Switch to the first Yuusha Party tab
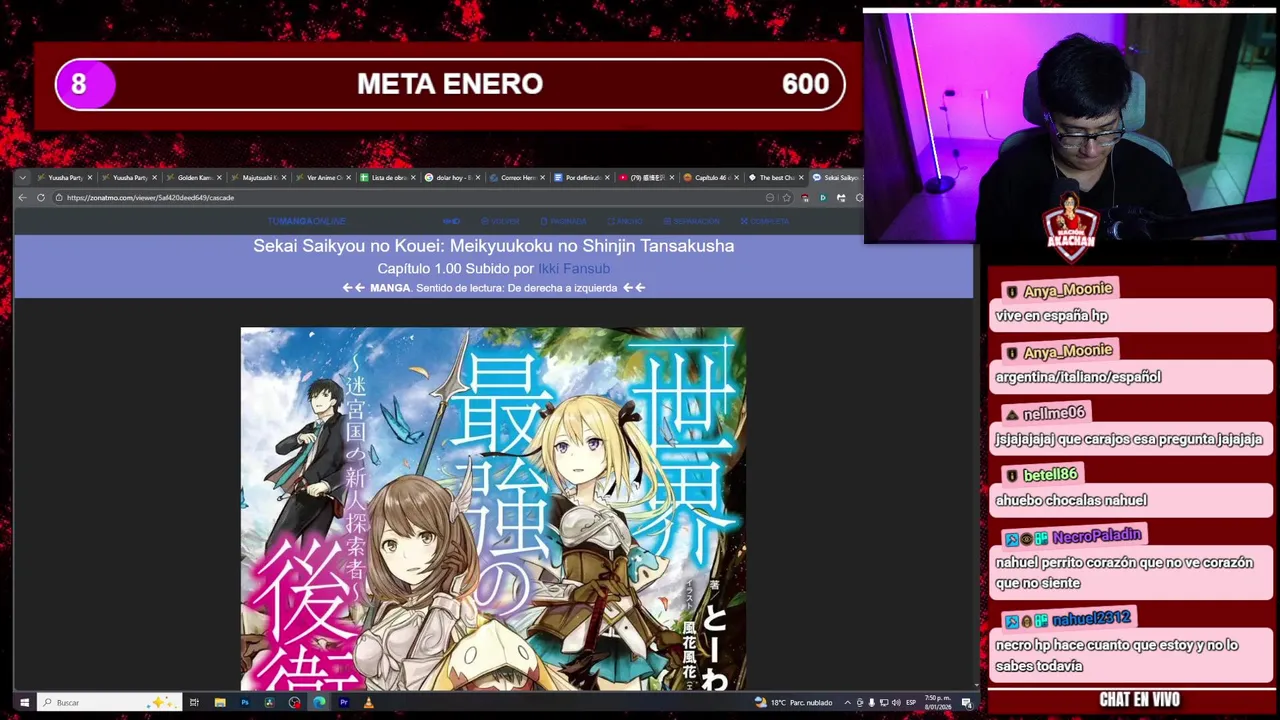Viewport: 1280px width, 720px height. [65, 178]
